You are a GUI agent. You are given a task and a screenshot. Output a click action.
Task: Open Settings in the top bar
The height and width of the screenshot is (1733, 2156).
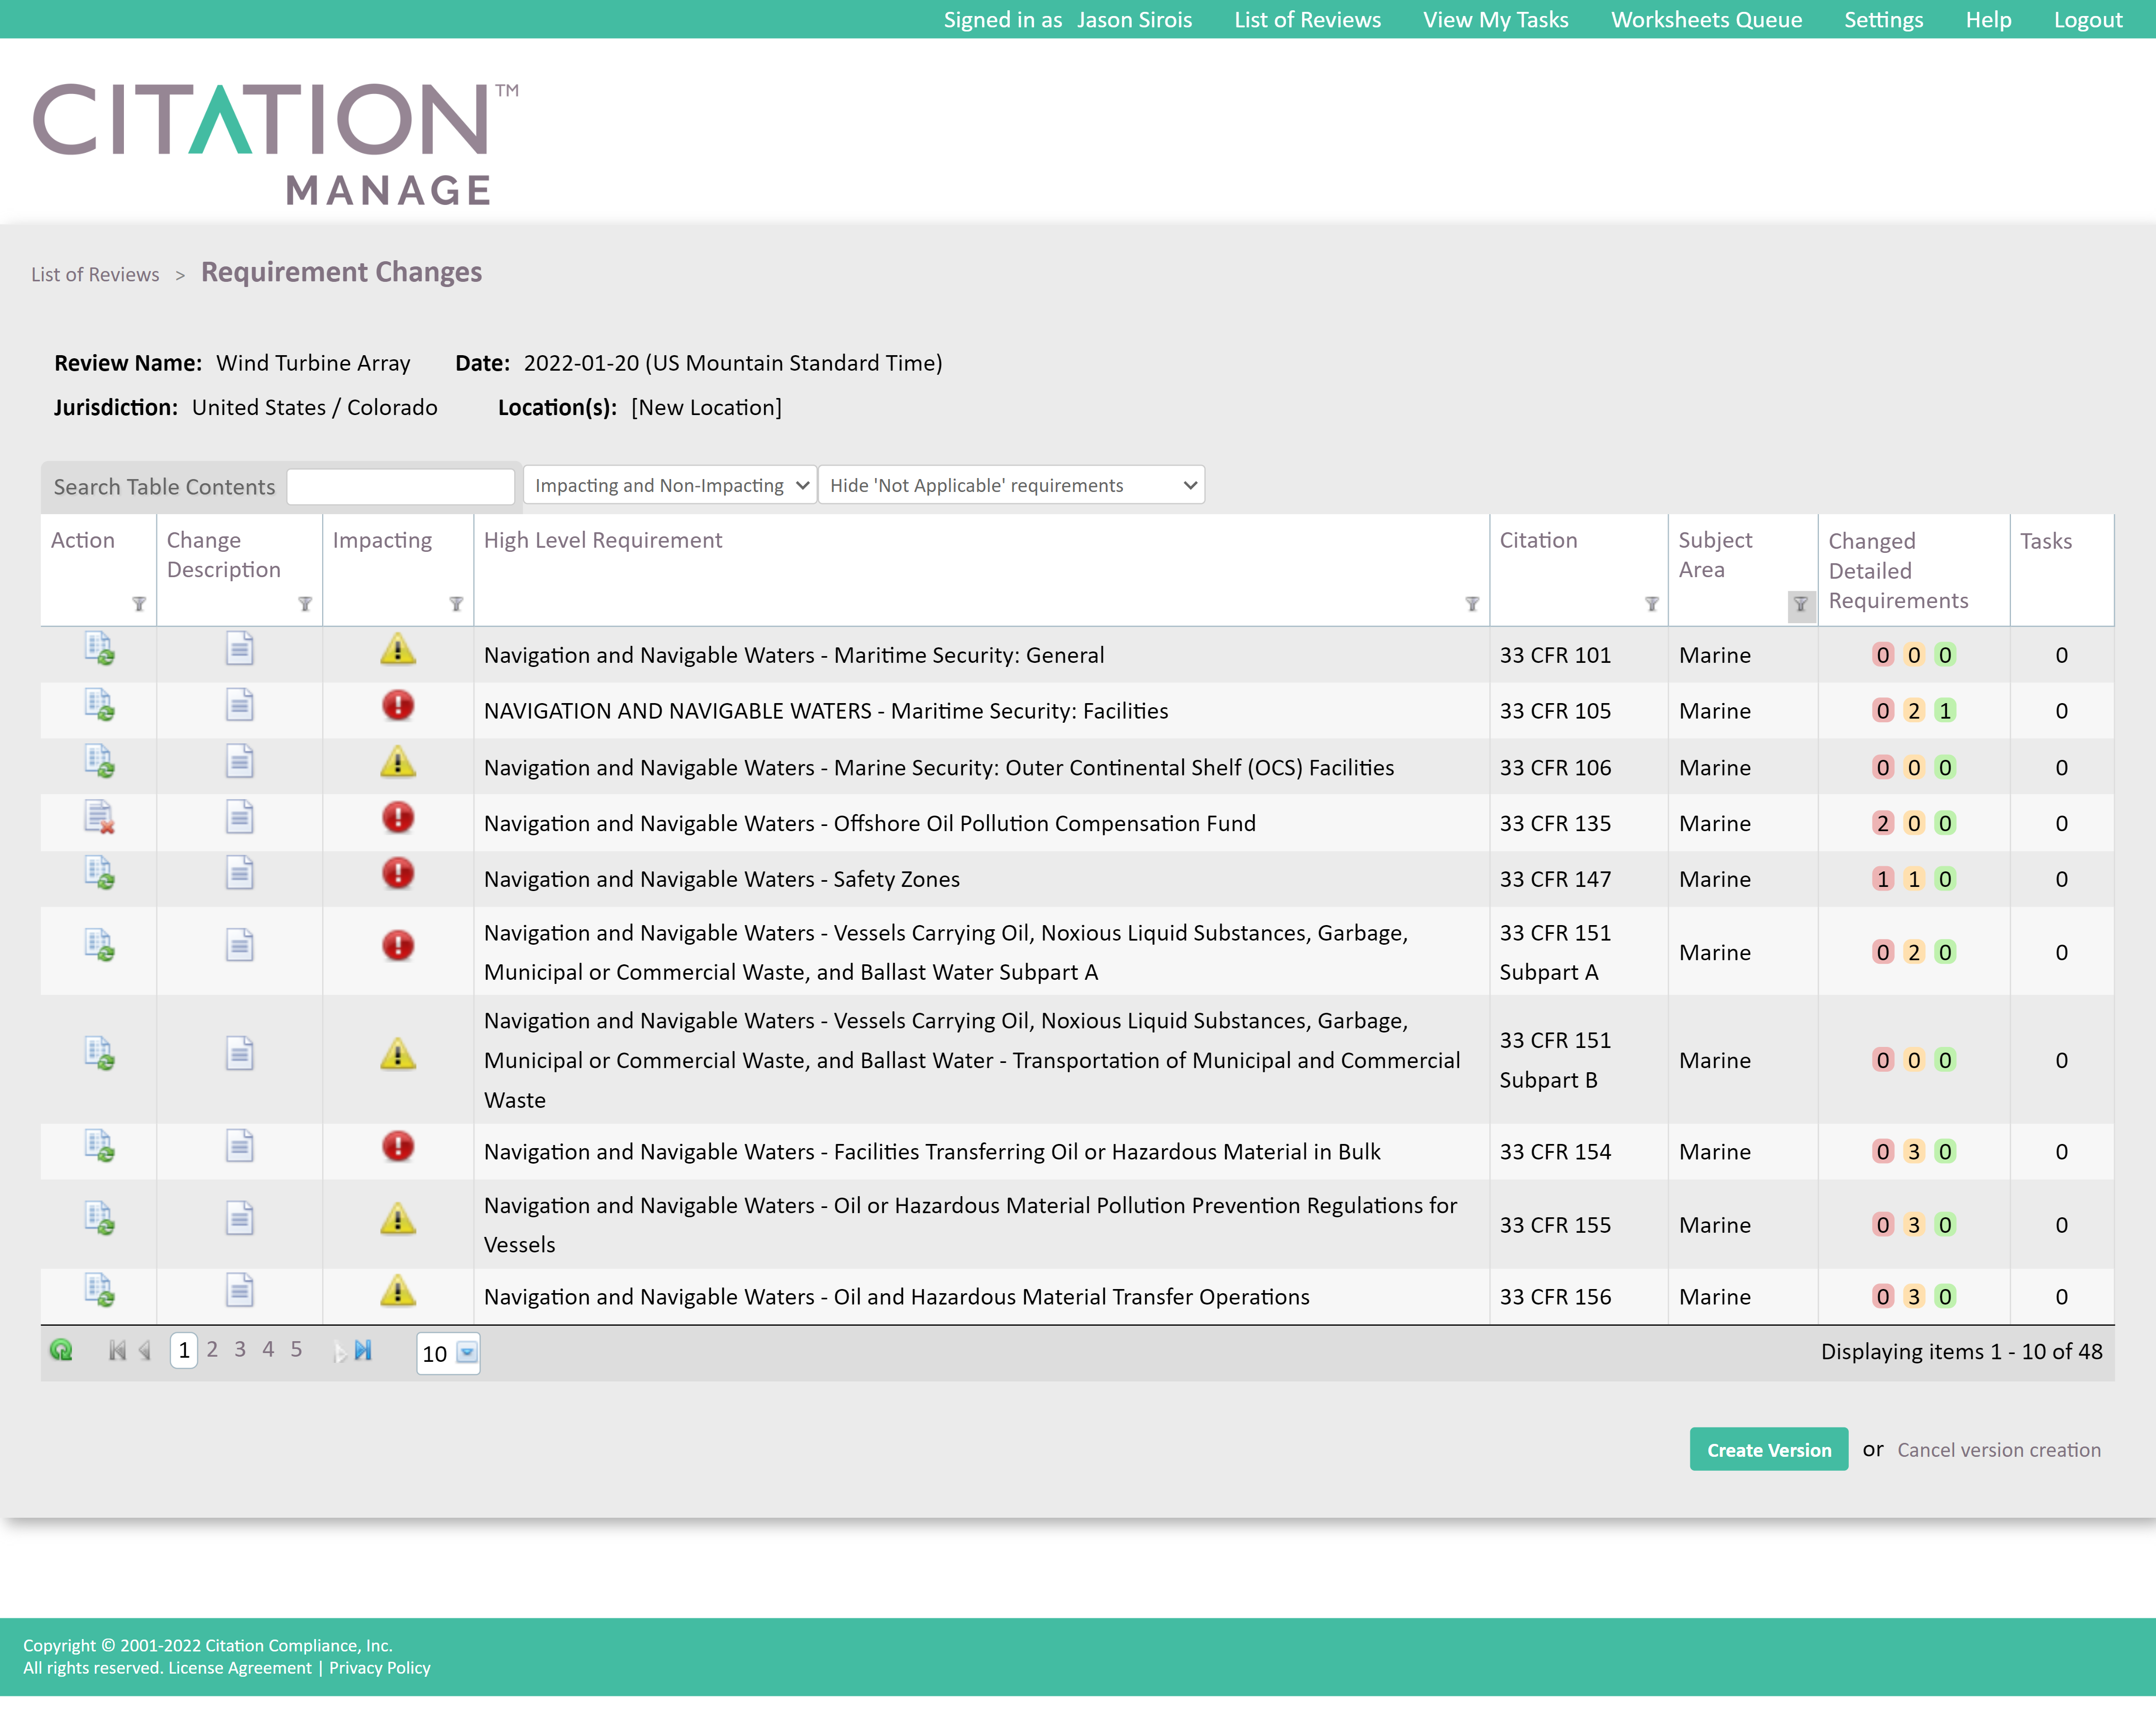[1883, 20]
